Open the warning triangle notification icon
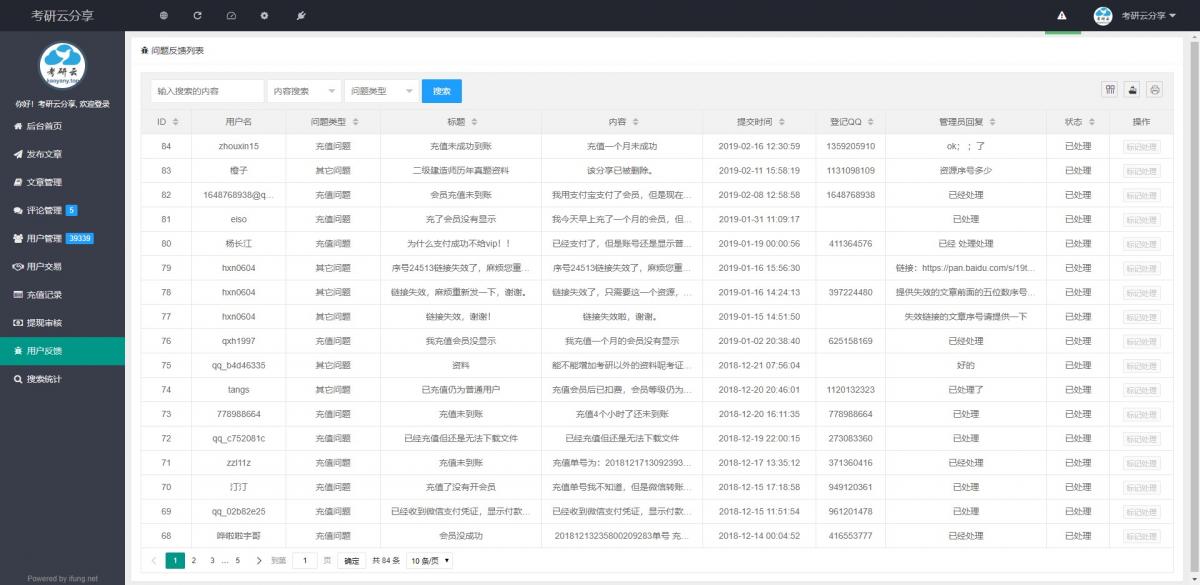Viewport: 1200px width, 585px height. coord(1062,16)
